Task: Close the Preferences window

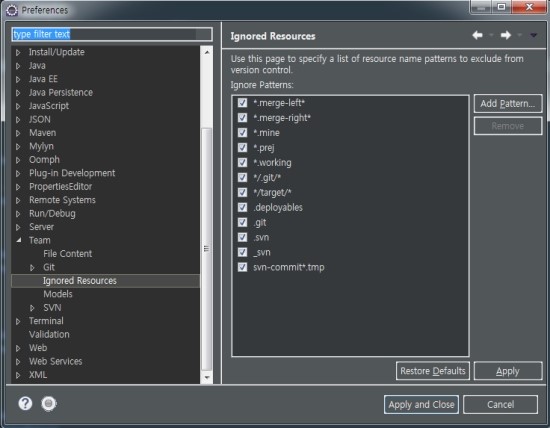Action: point(529,7)
